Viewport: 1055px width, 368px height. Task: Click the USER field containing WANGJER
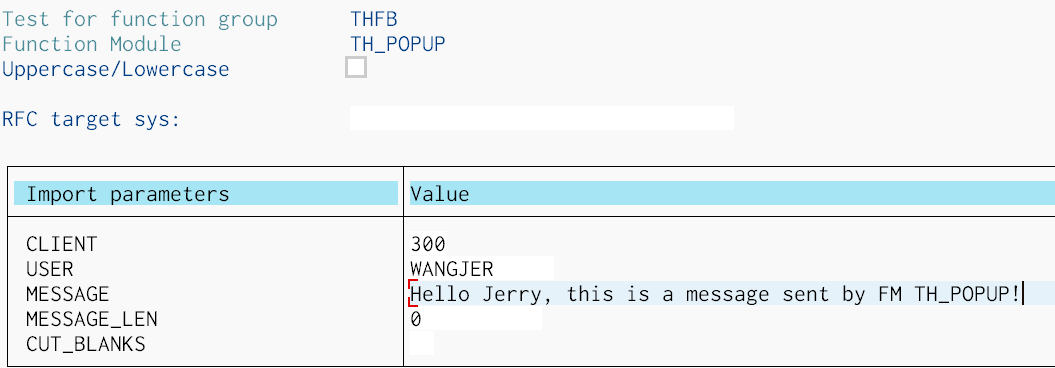[x=482, y=269]
